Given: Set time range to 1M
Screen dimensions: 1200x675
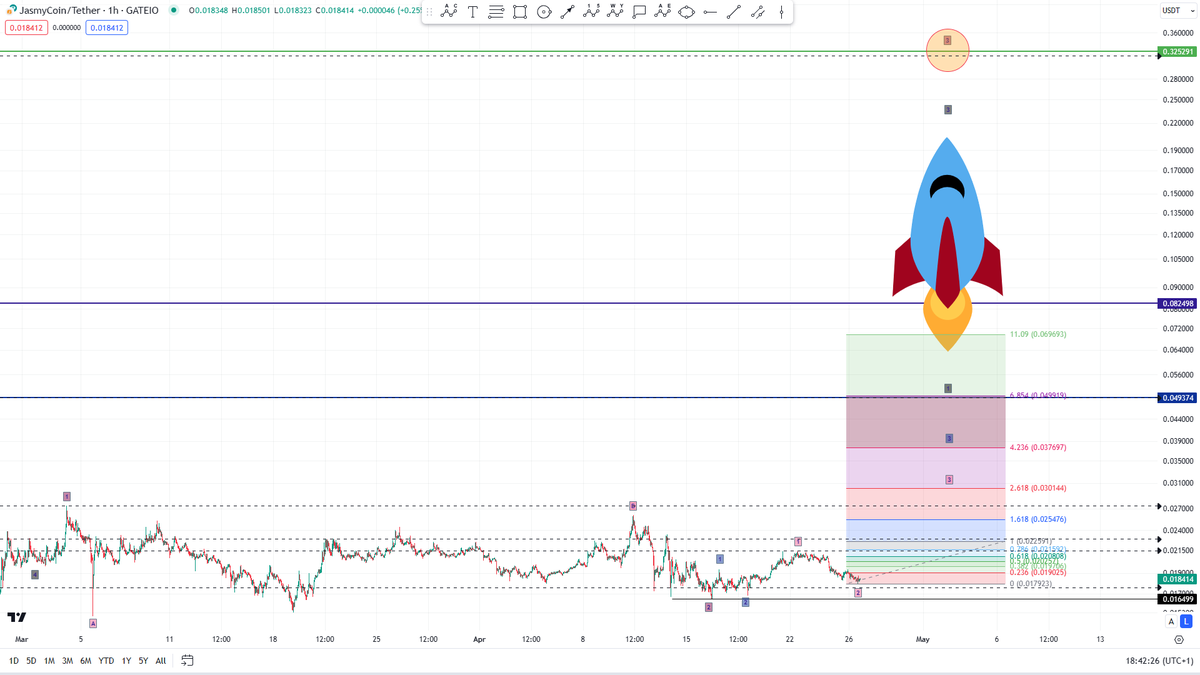Looking at the screenshot, I should [x=49, y=661].
